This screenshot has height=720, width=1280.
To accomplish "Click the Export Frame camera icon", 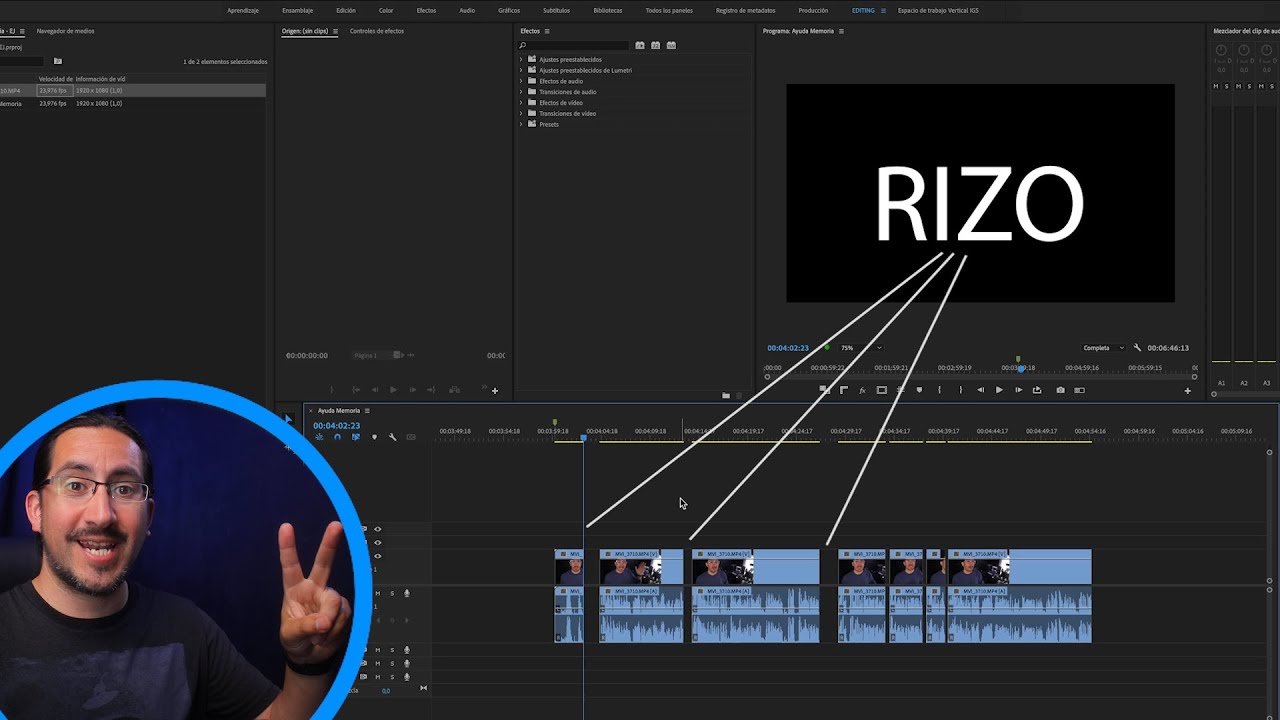I will pos(1060,390).
